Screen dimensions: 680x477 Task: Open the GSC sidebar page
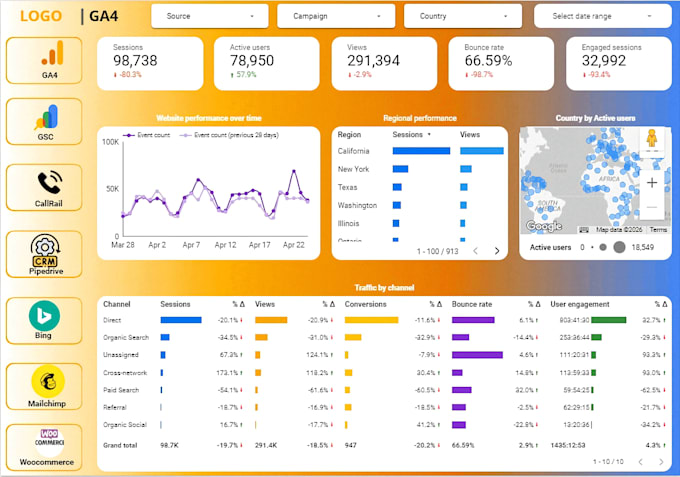[44, 121]
